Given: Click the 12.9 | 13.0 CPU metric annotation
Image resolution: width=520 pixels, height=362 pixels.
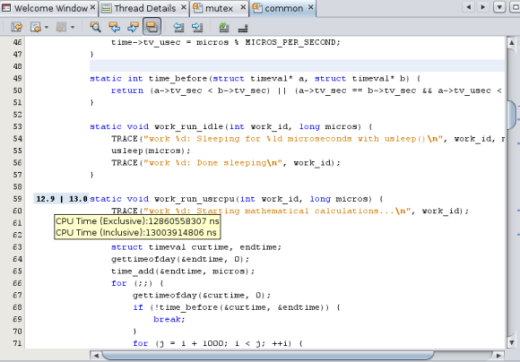Looking at the screenshot, I should 62,199.
